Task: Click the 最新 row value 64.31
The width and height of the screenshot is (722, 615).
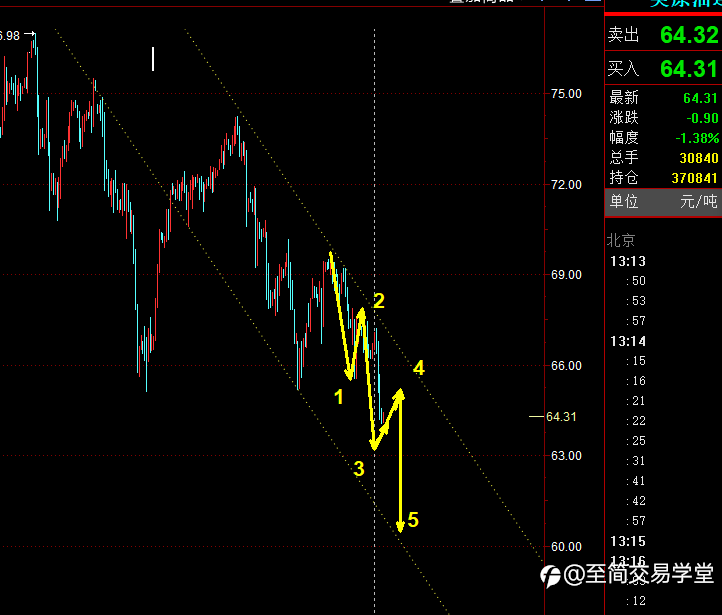Action: coord(700,98)
